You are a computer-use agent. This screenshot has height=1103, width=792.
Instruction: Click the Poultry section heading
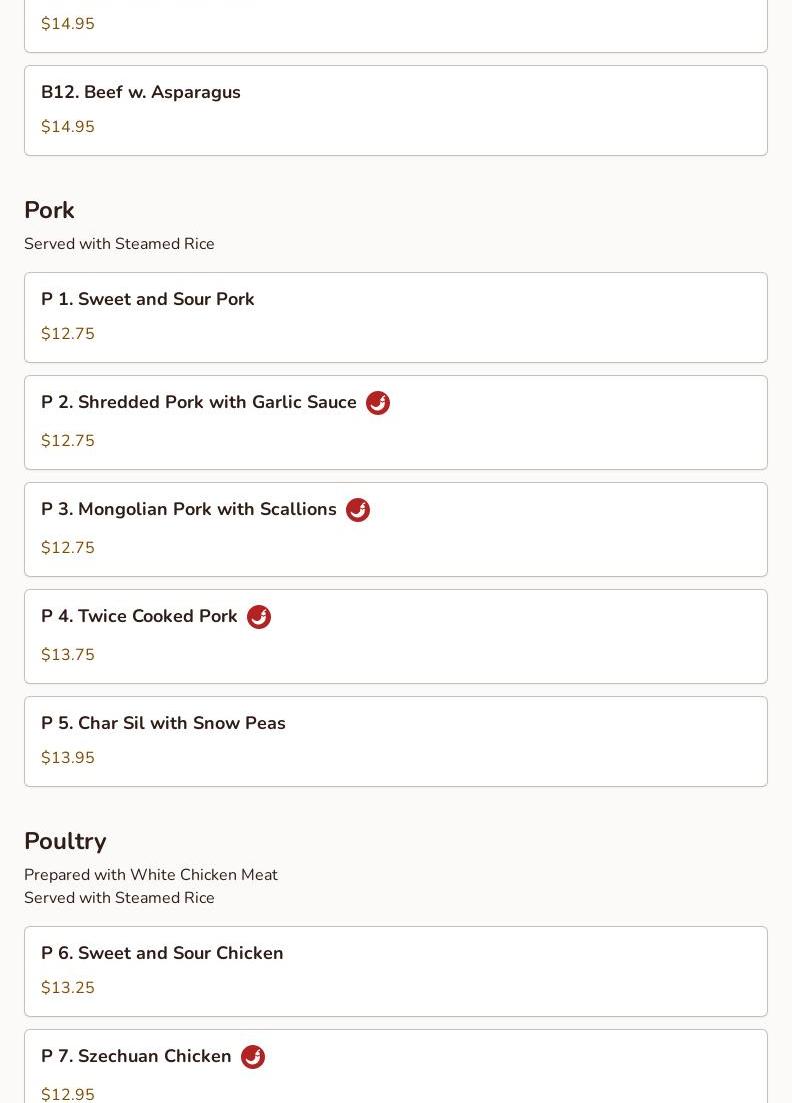pos(65,842)
